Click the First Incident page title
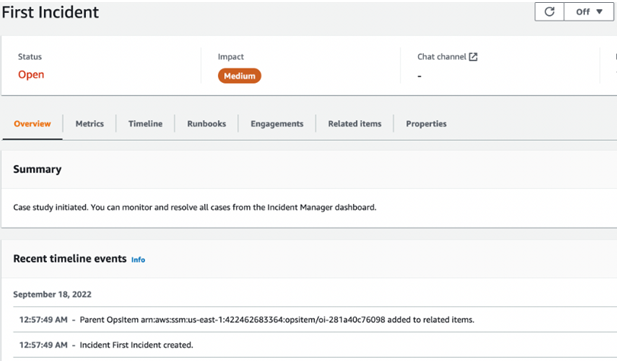 click(50, 12)
